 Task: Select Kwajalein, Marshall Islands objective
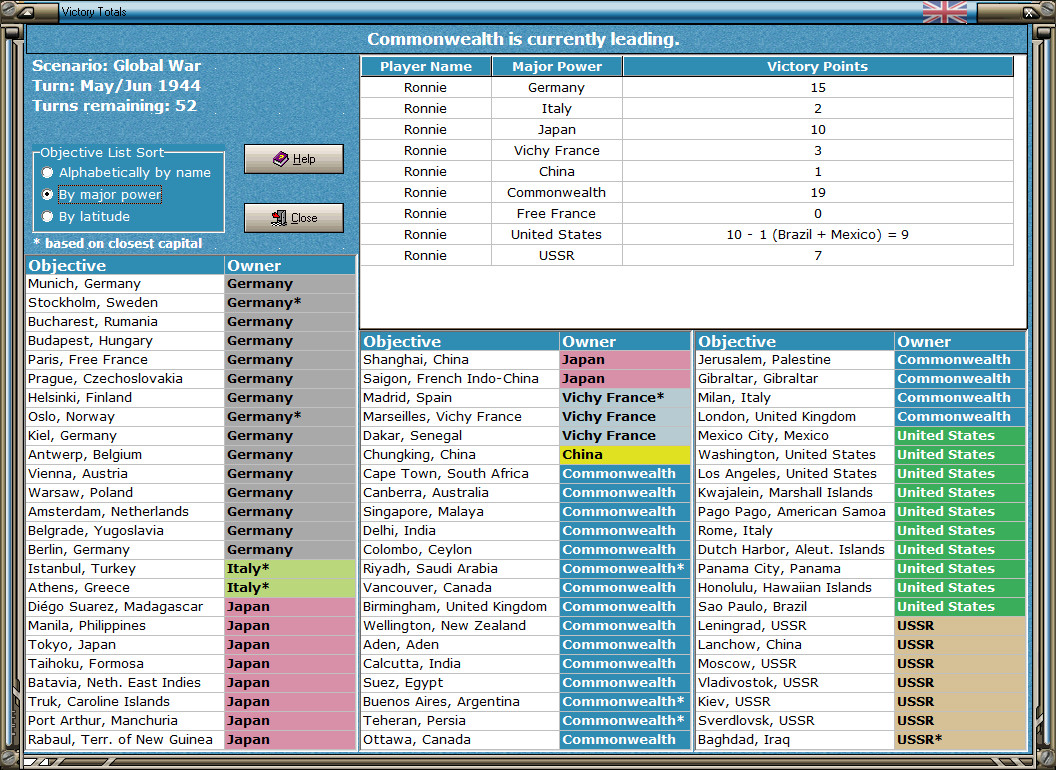click(795, 492)
